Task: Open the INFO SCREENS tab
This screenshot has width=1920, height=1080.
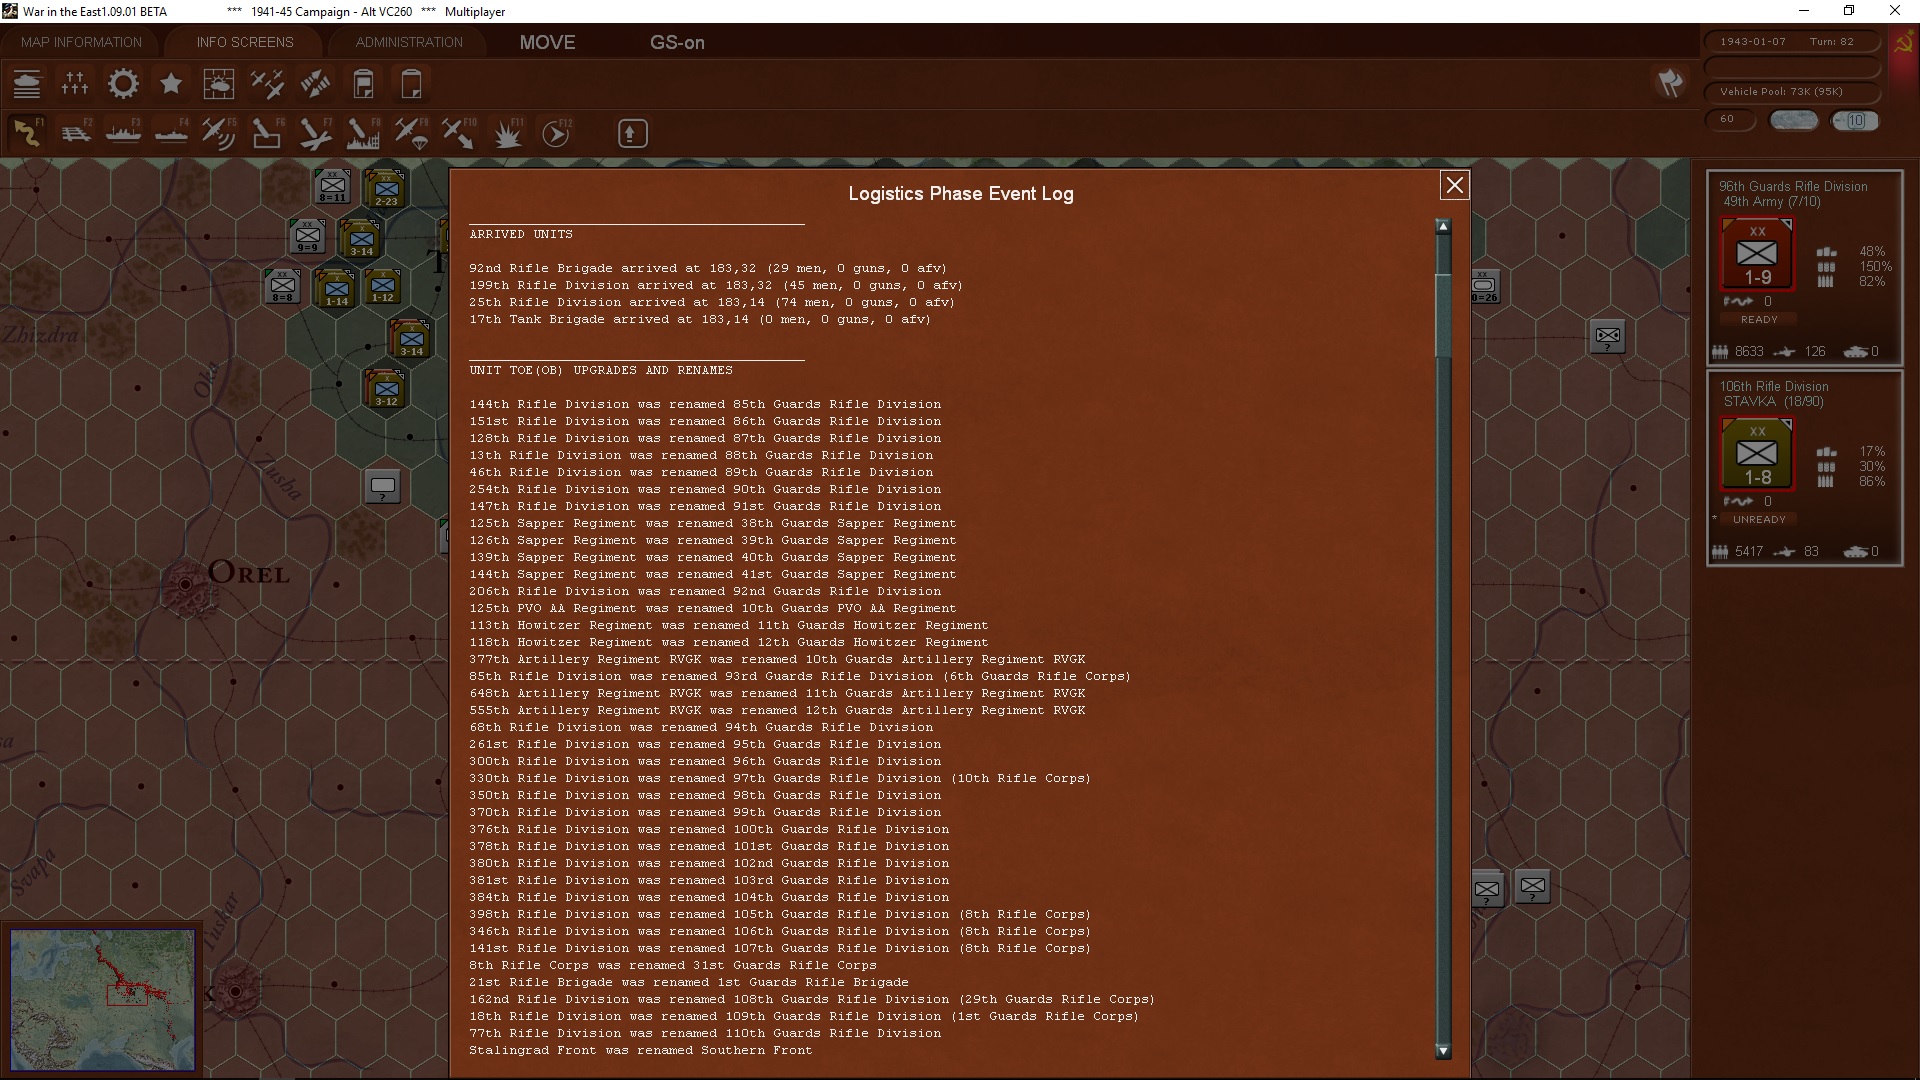Action: pyautogui.click(x=245, y=42)
